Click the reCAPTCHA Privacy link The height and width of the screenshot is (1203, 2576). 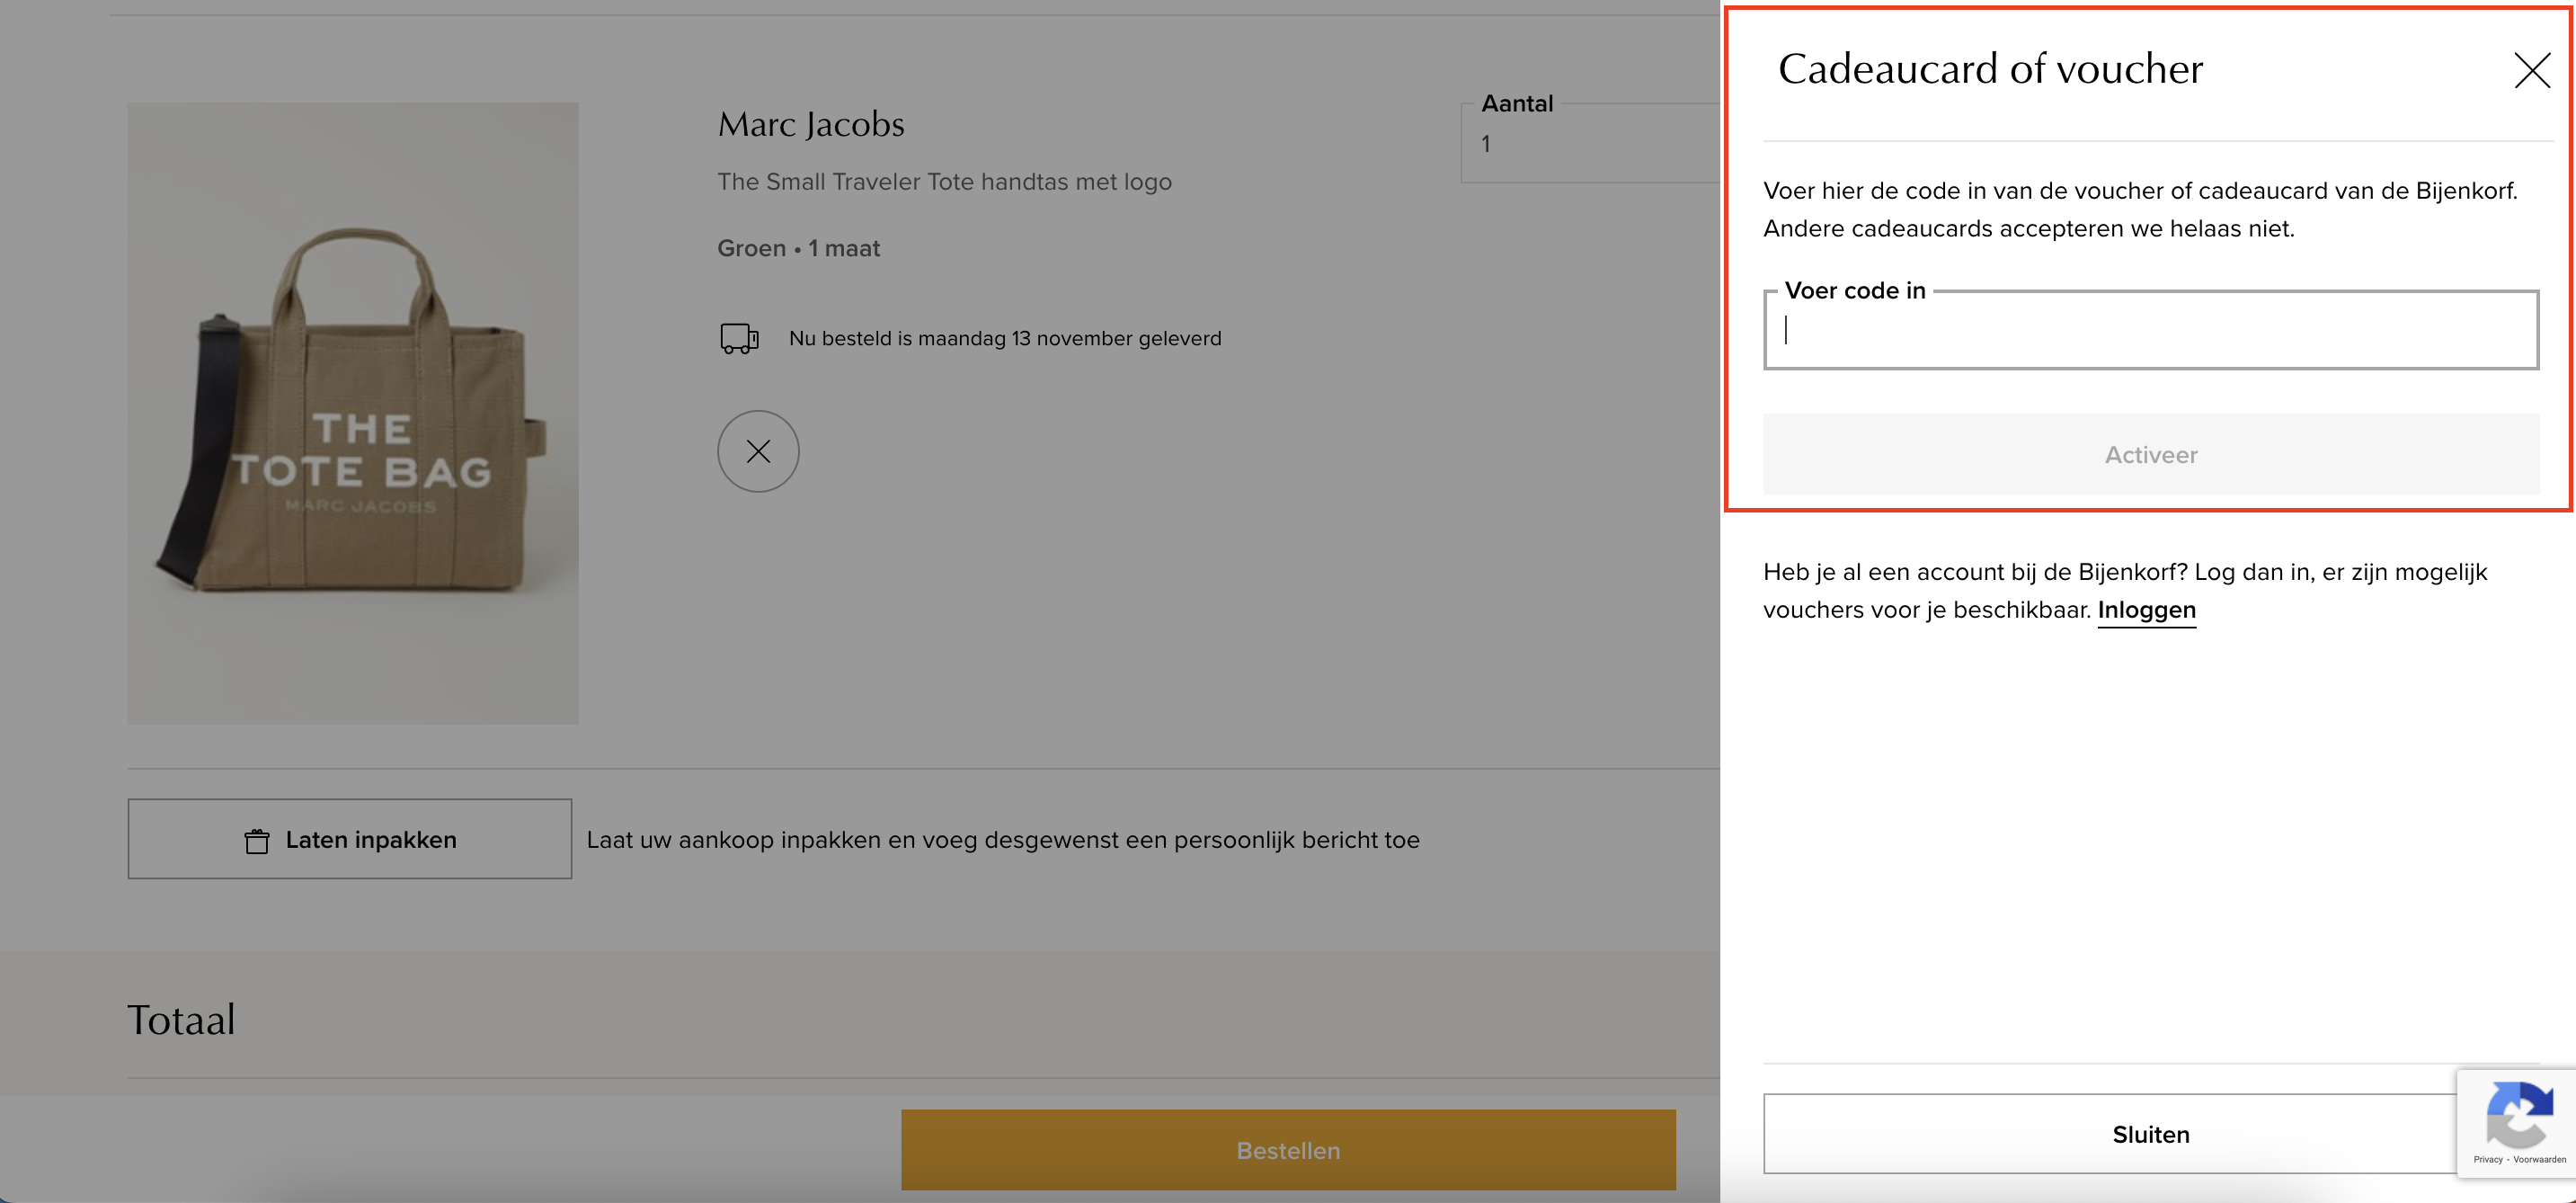click(2488, 1159)
